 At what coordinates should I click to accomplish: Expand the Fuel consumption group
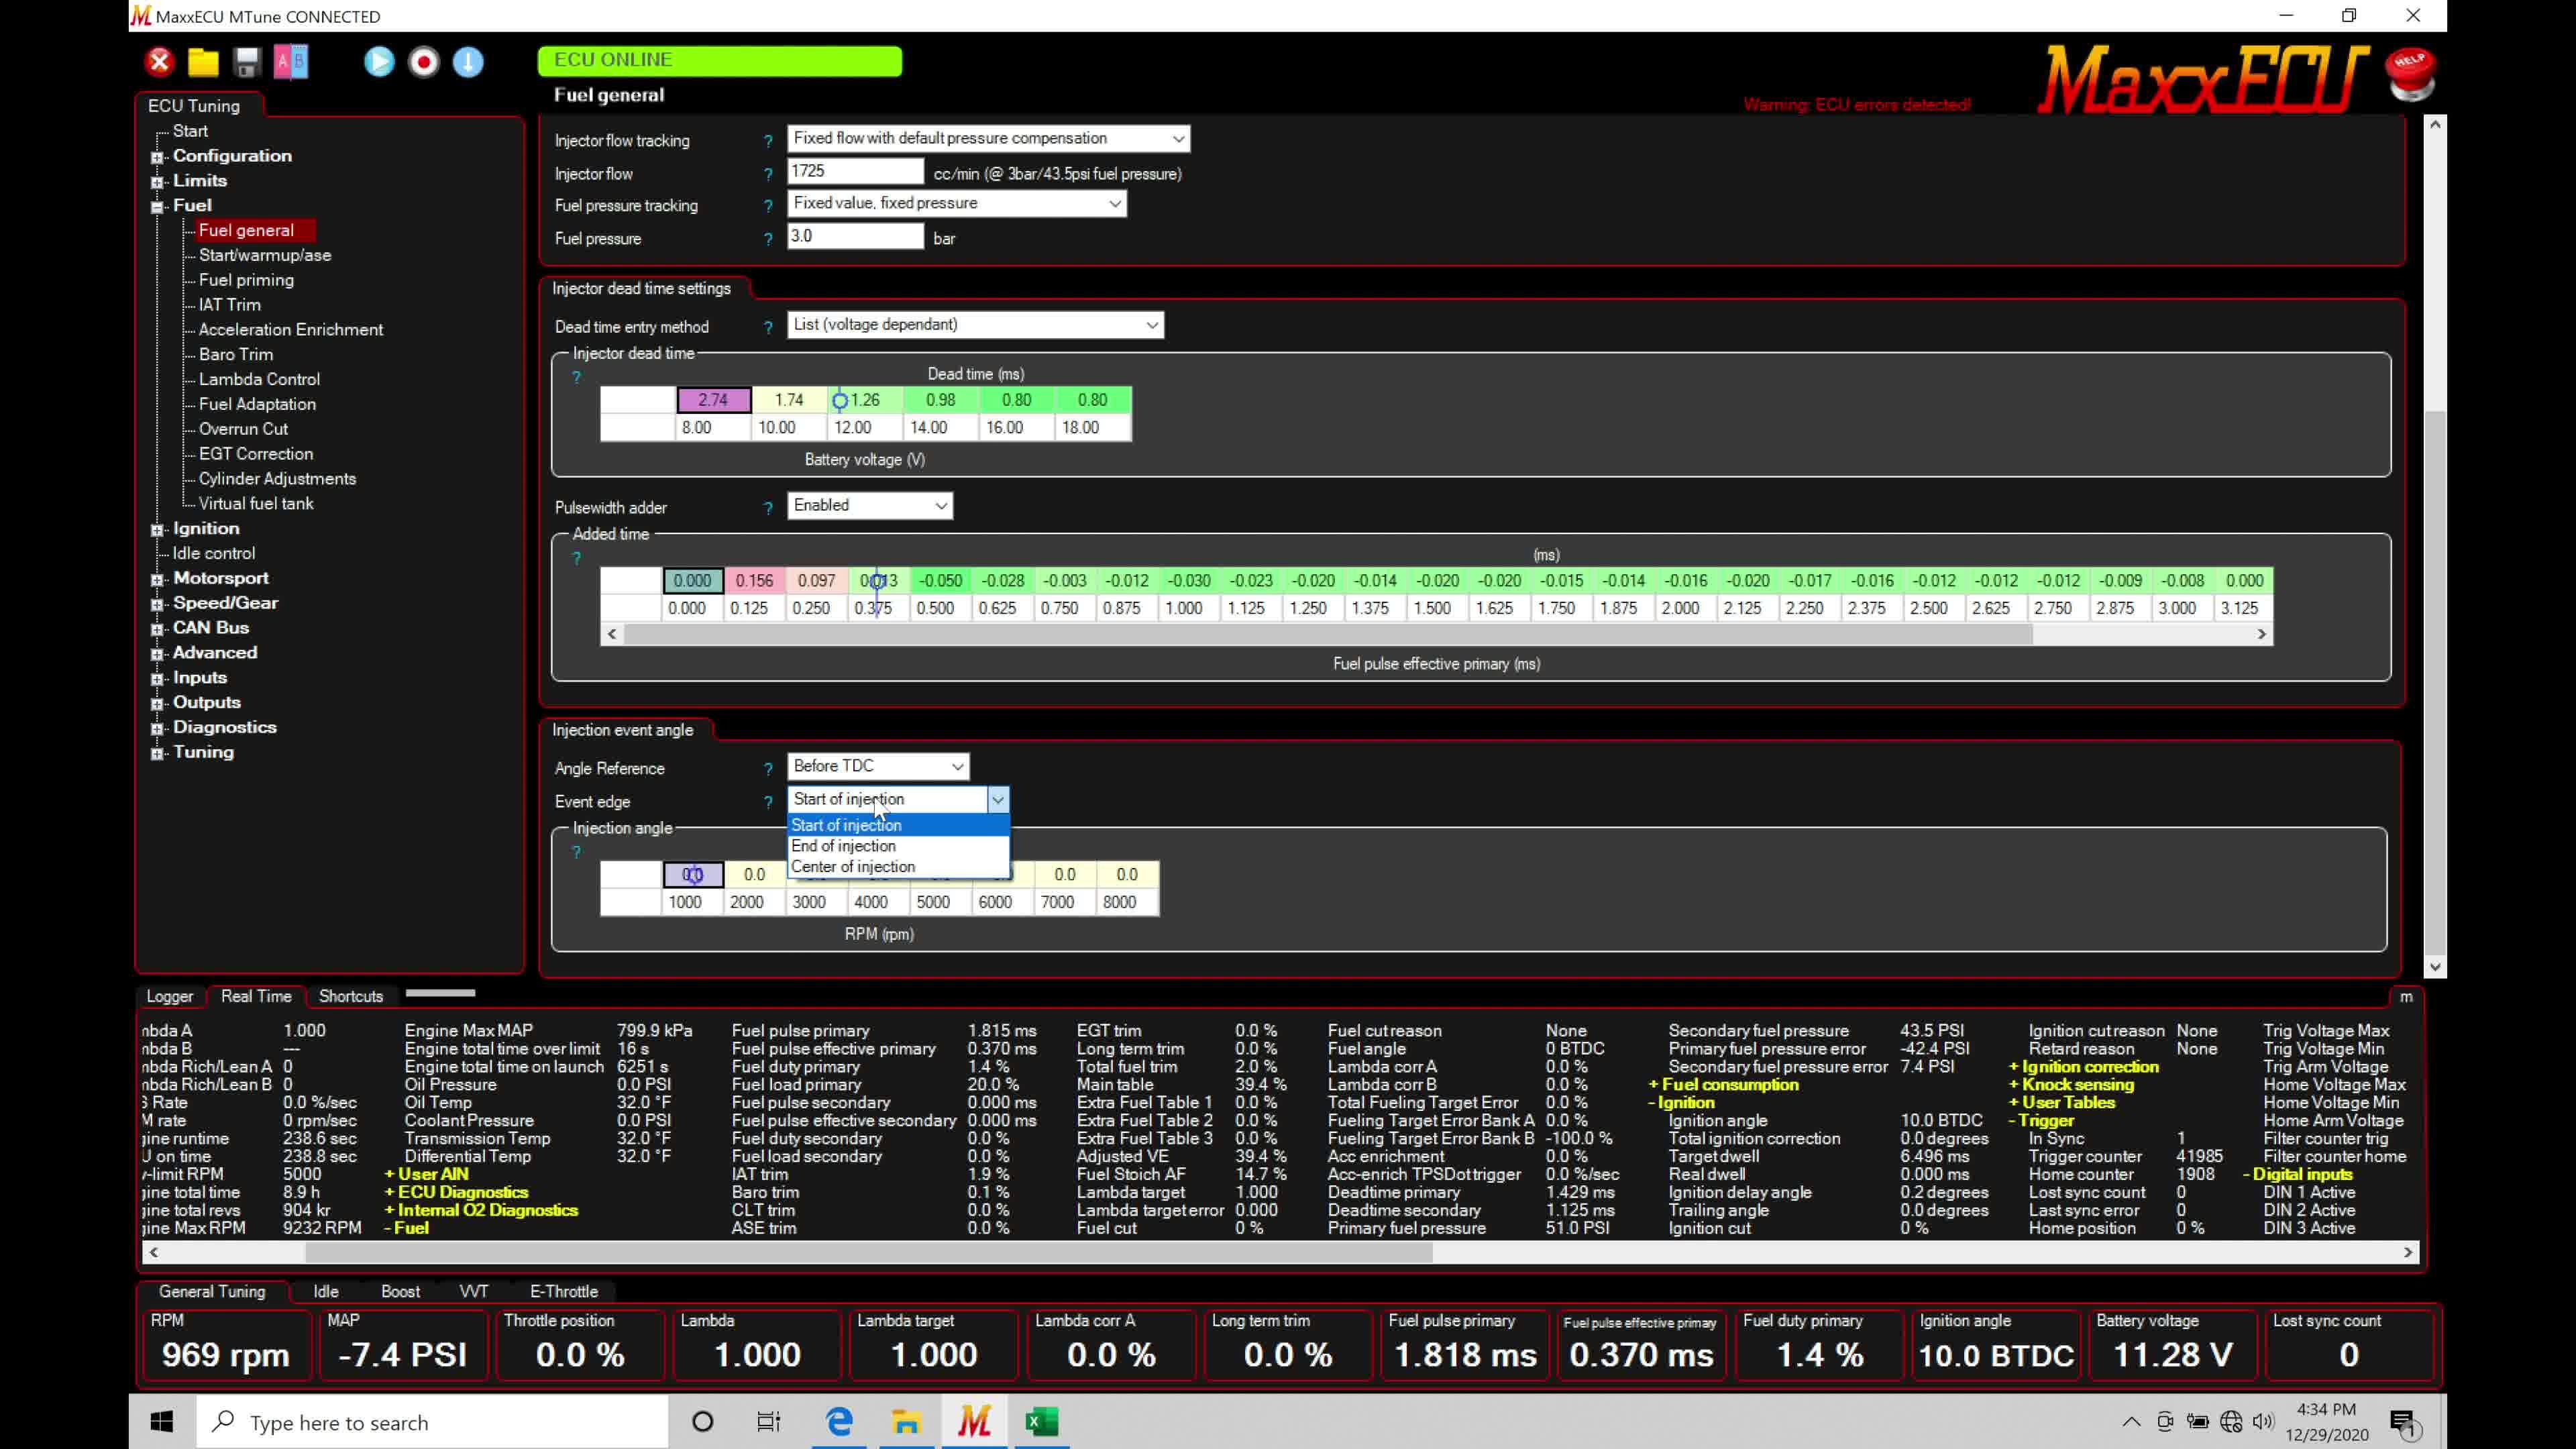click(1723, 1085)
